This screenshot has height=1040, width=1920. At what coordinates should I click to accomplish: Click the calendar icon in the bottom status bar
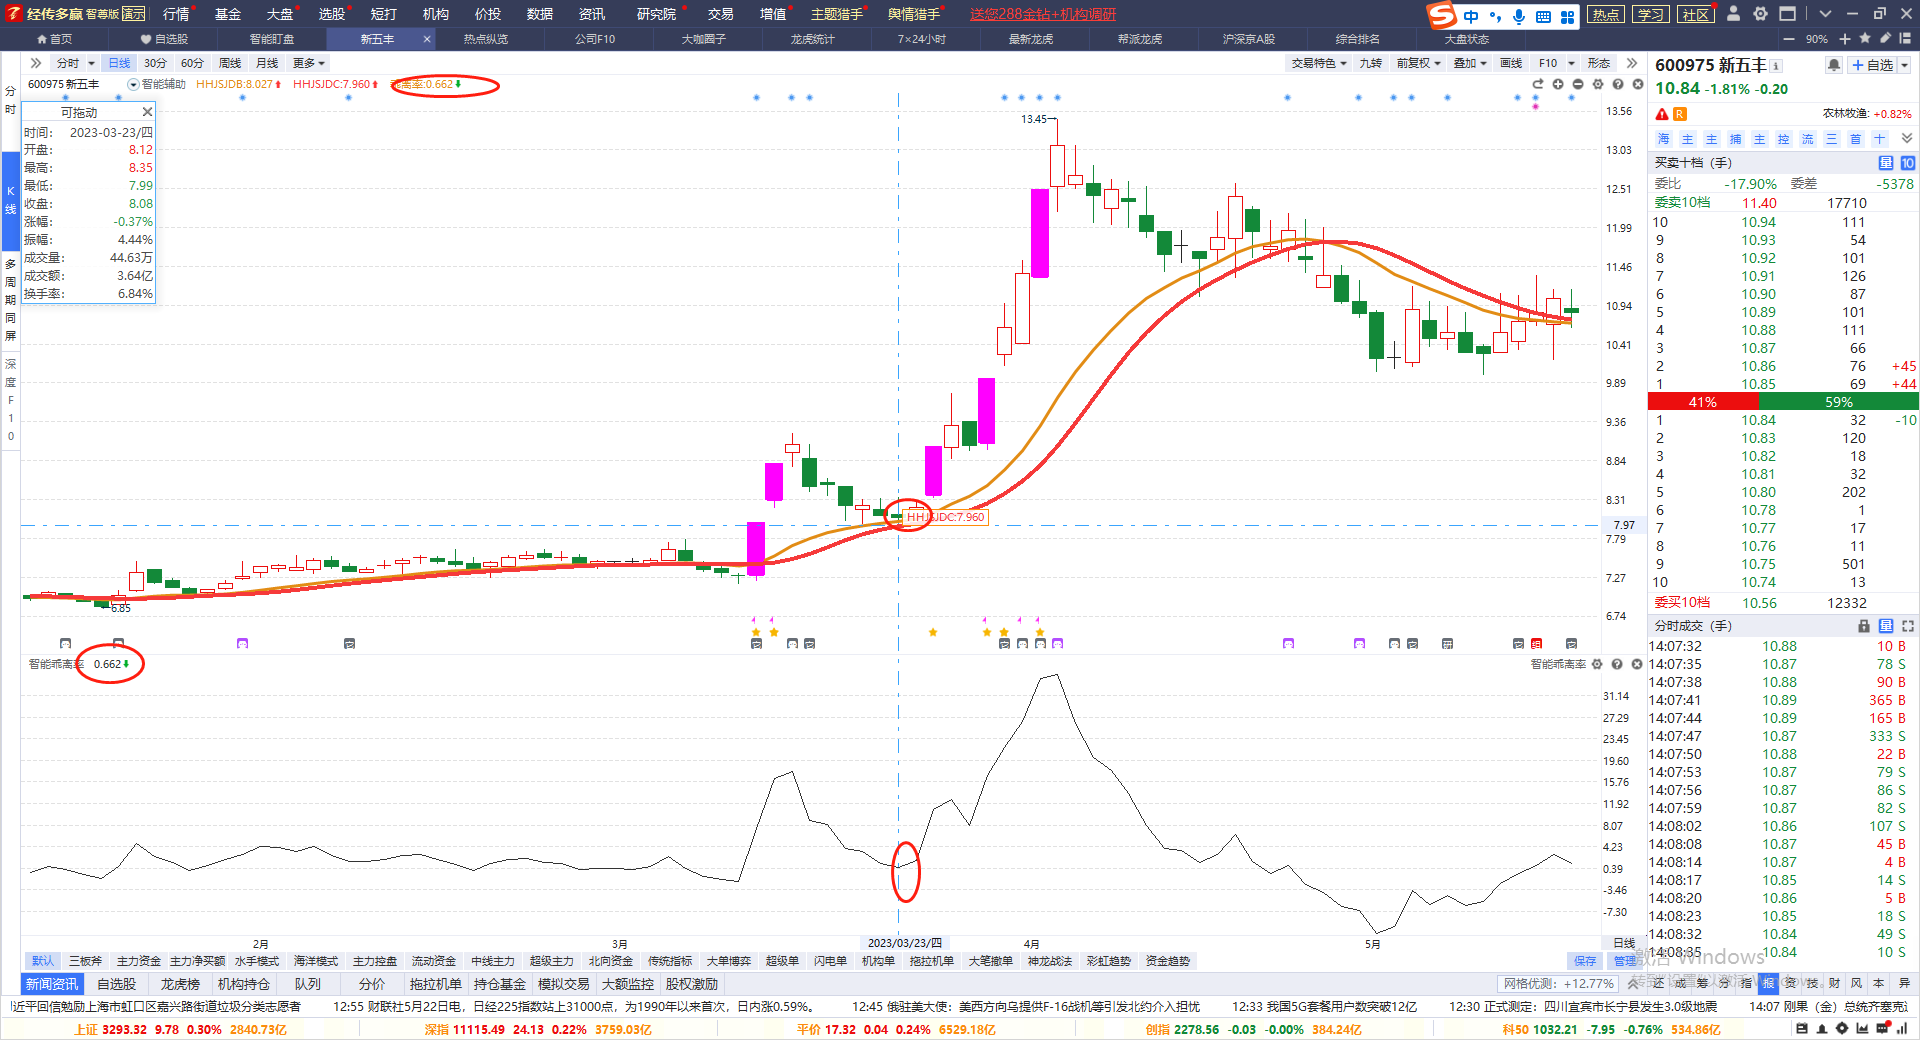(x=1801, y=1029)
